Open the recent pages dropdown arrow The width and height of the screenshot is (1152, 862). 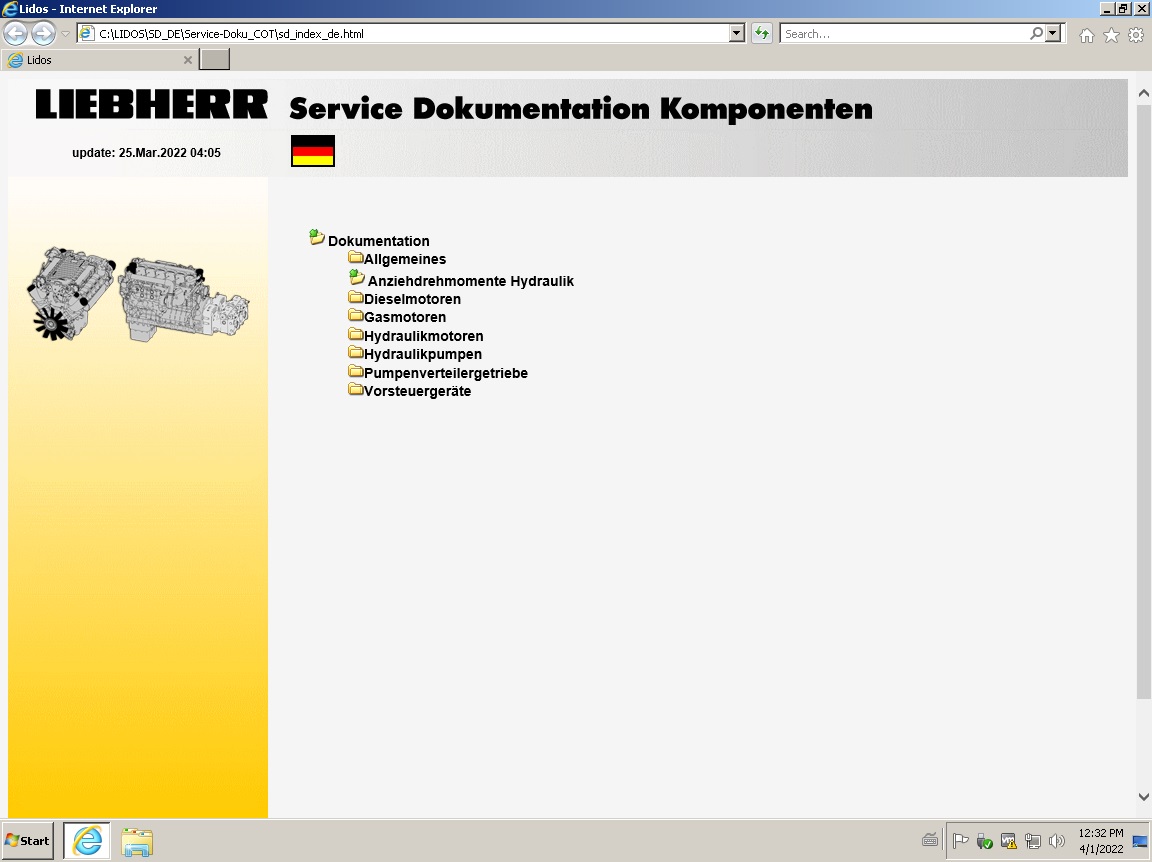[65, 34]
